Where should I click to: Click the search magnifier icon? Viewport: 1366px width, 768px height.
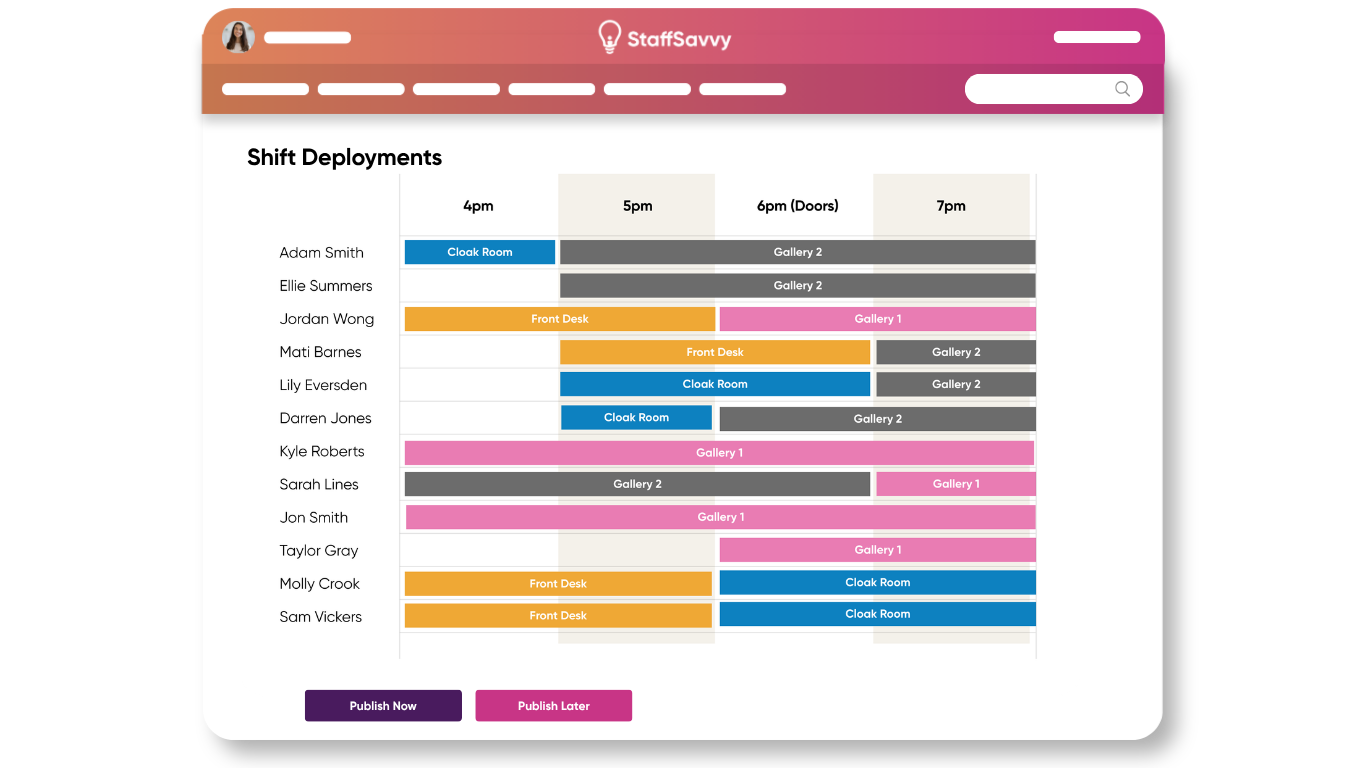[x=1122, y=89]
